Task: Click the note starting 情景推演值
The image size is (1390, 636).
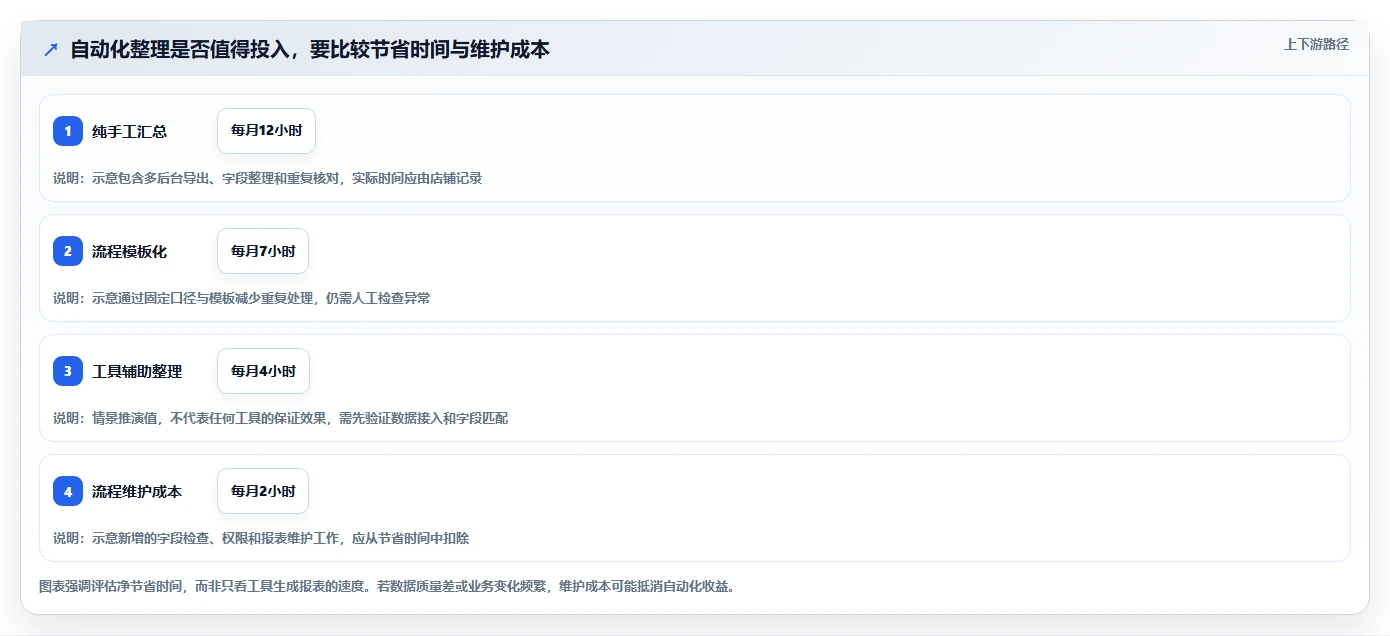Action: coord(280,418)
